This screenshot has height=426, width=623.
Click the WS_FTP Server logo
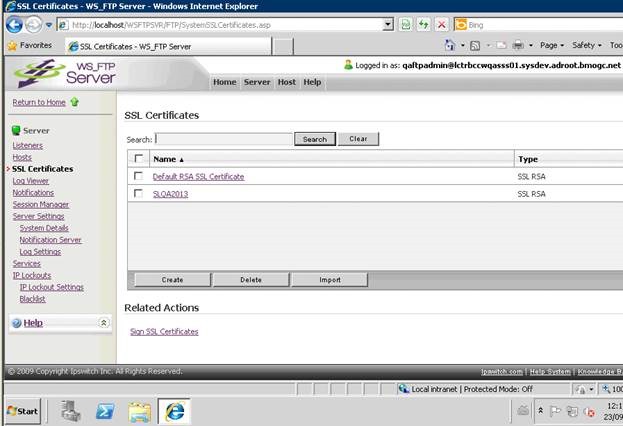[65, 73]
